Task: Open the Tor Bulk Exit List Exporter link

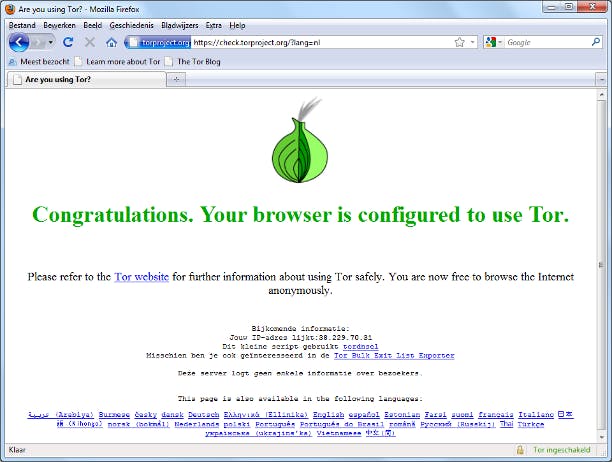Action: 394,355
